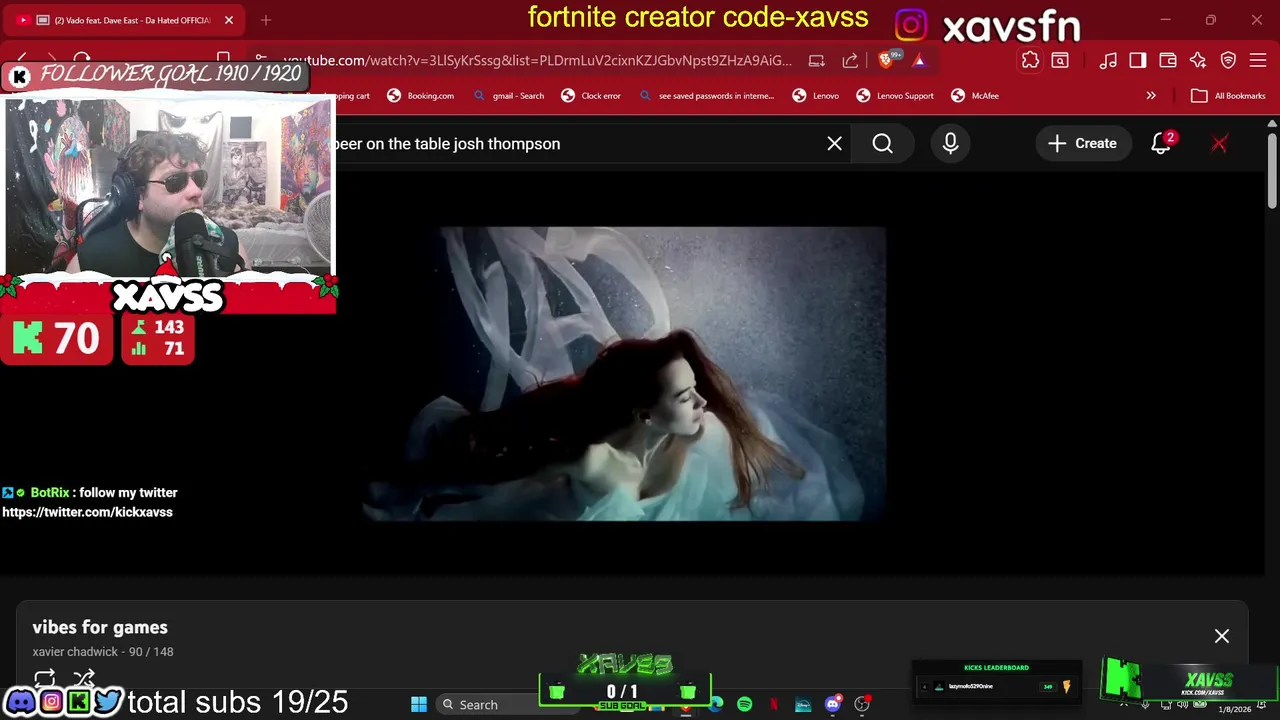The height and width of the screenshot is (720, 1280).
Task: Open the music playlist note icon
Action: point(1108,61)
